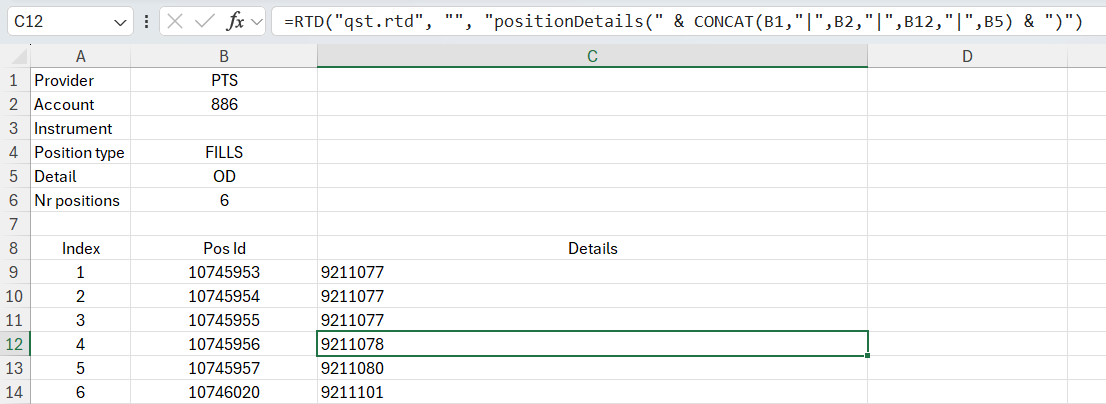Click the 'Details' heading cell
The width and height of the screenshot is (1106, 404).
592,248
